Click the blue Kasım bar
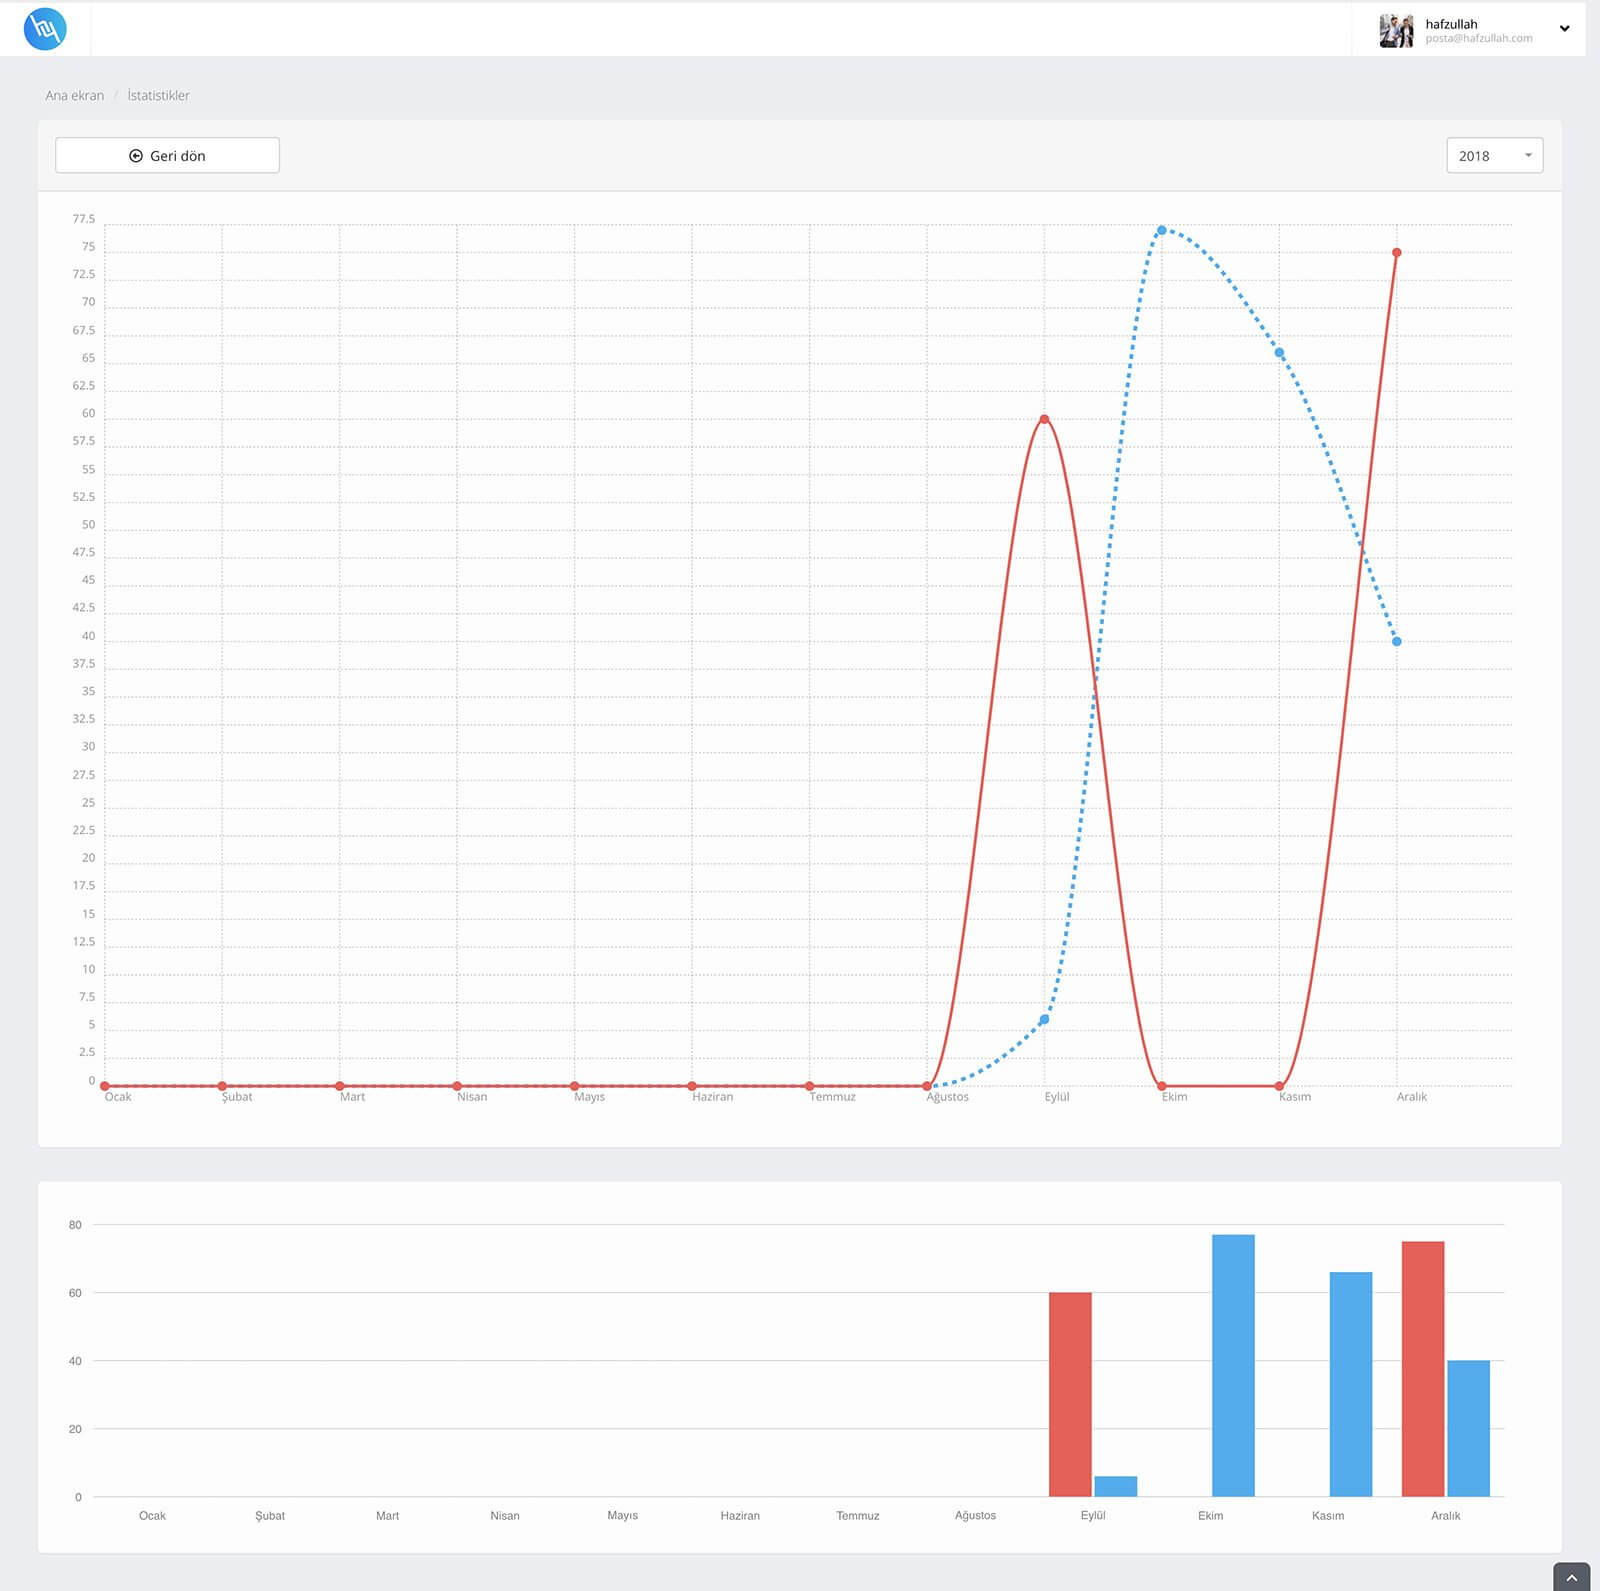 (1350, 1384)
